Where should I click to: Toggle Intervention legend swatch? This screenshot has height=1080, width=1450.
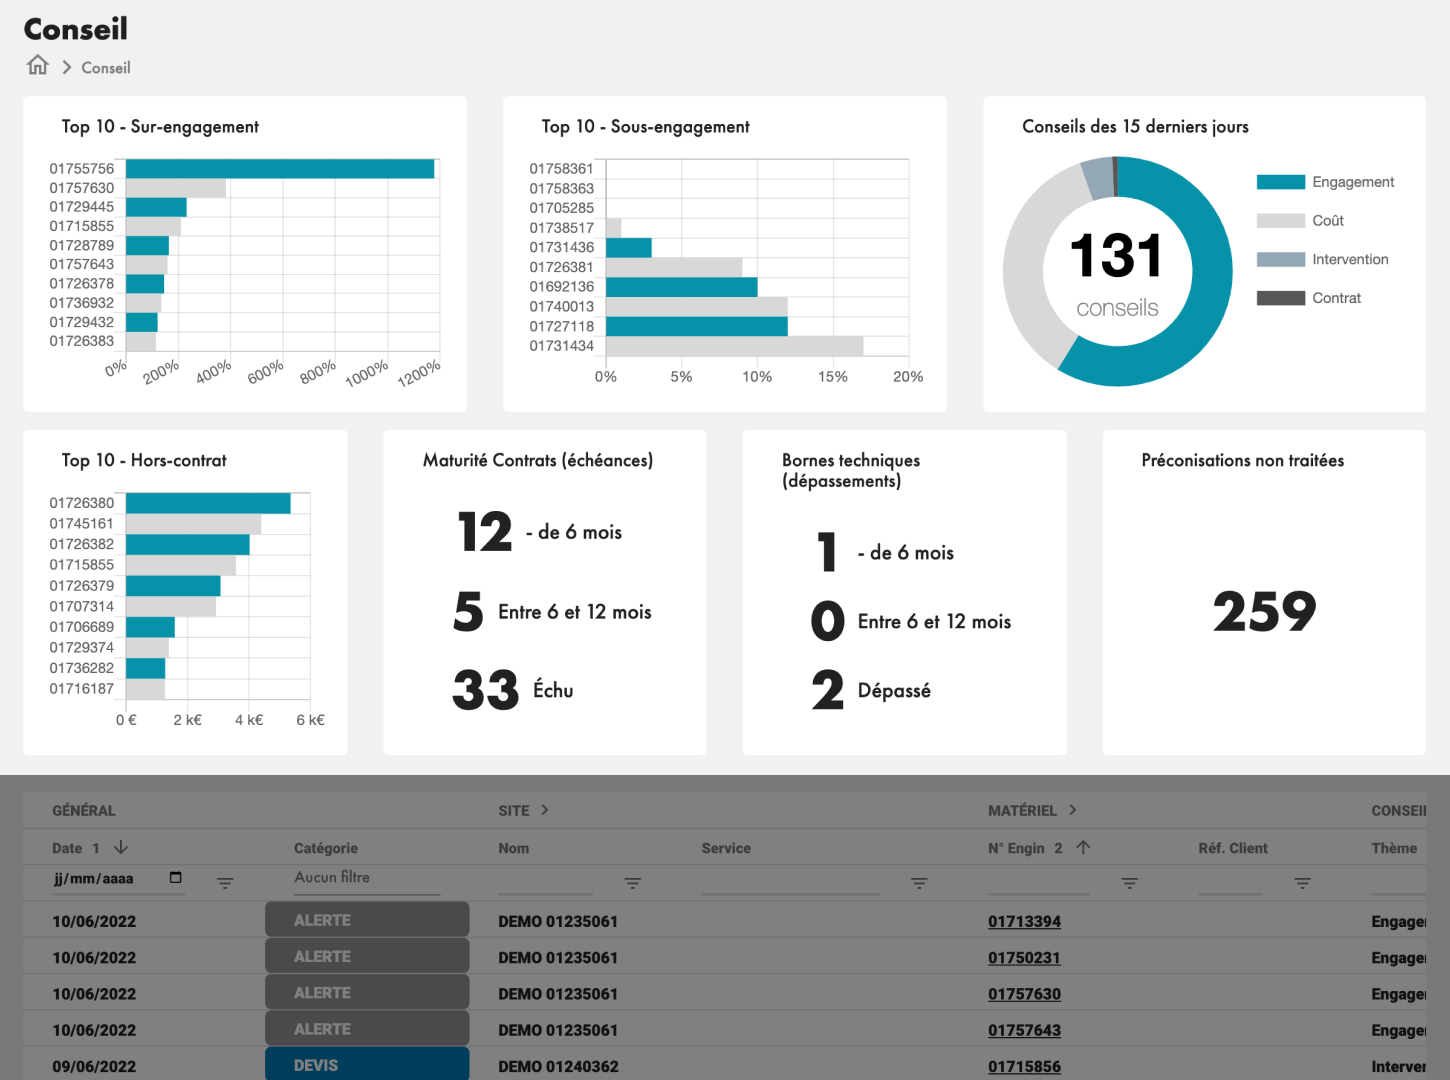(x=1280, y=260)
